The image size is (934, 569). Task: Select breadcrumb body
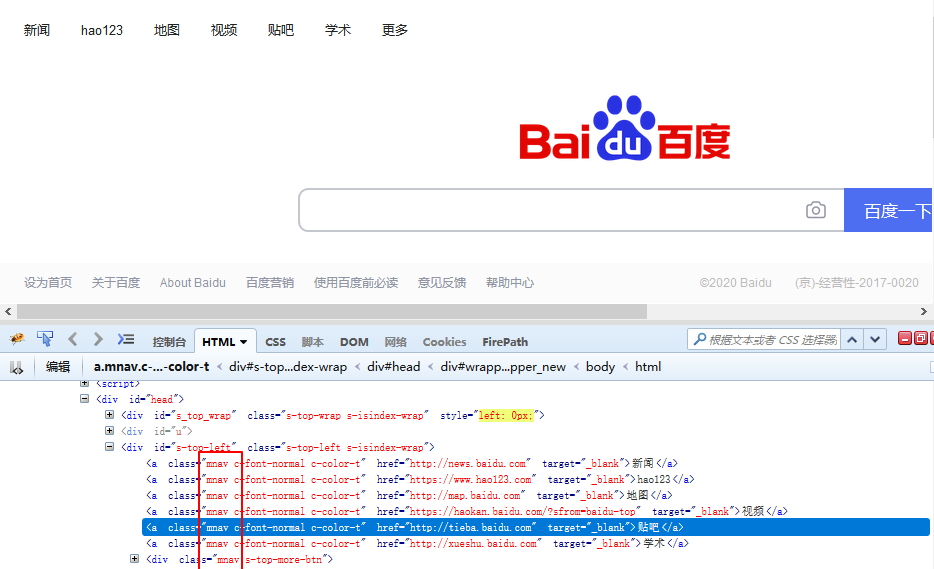[x=600, y=367]
